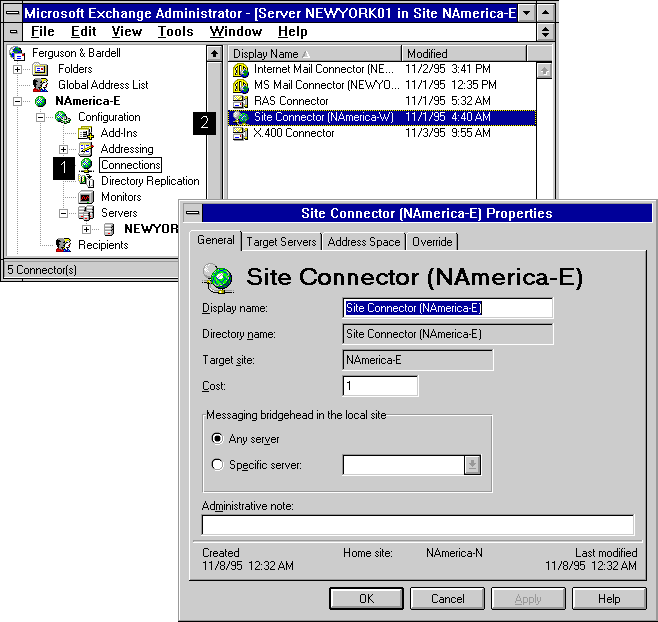Click the Add-Ins icon
The height and width of the screenshot is (622, 658).
pyautogui.click(x=86, y=133)
